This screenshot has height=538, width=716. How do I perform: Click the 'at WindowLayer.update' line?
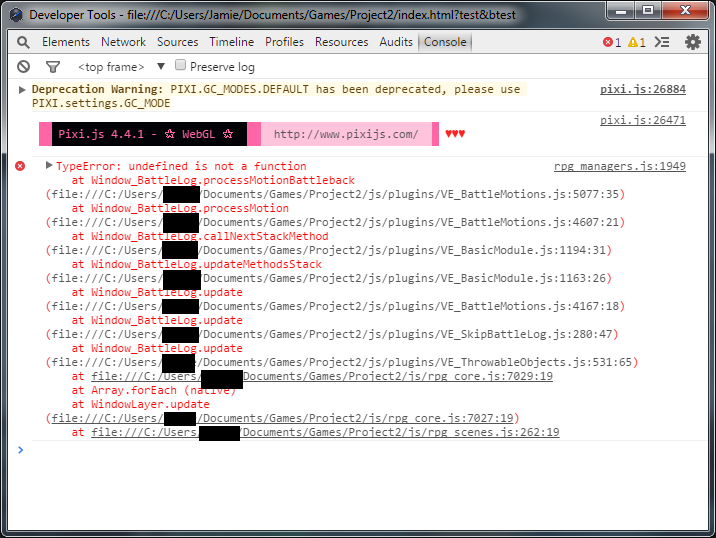(140, 404)
